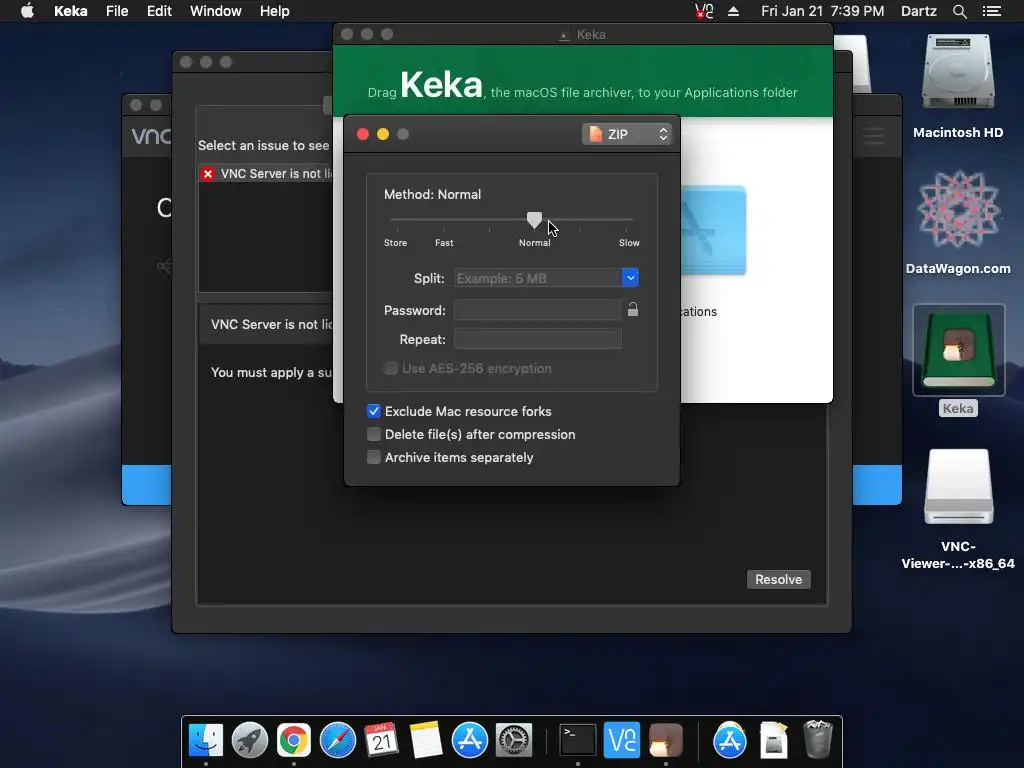Open the Apple menu
Image resolution: width=1024 pixels, height=768 pixels.
pos(27,11)
